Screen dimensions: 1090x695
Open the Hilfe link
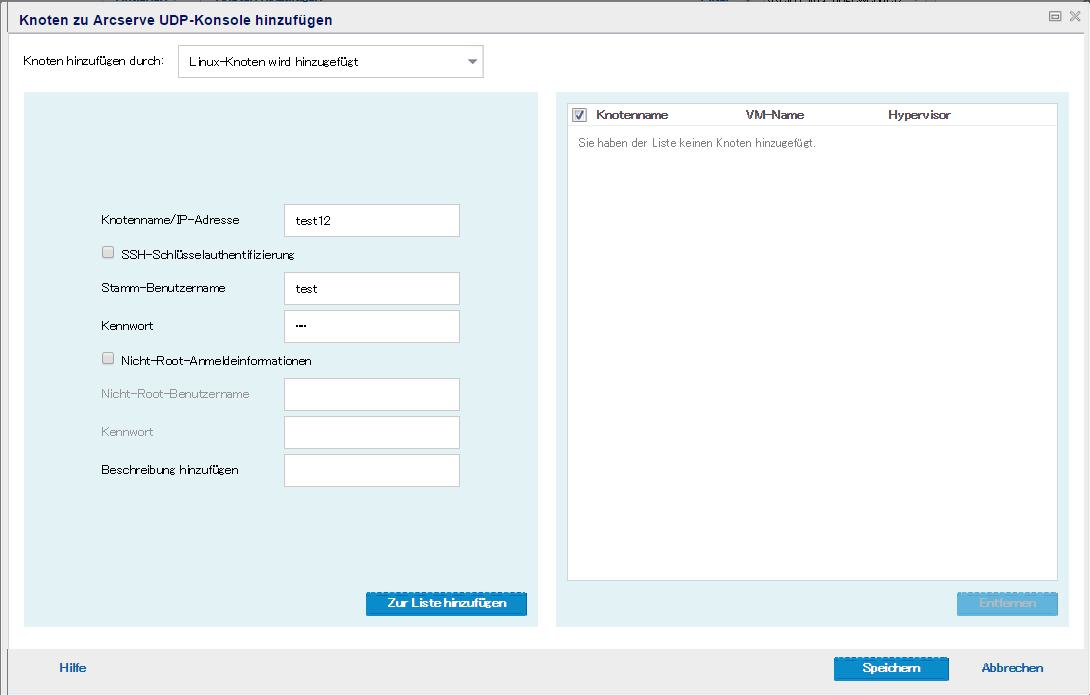click(x=73, y=668)
